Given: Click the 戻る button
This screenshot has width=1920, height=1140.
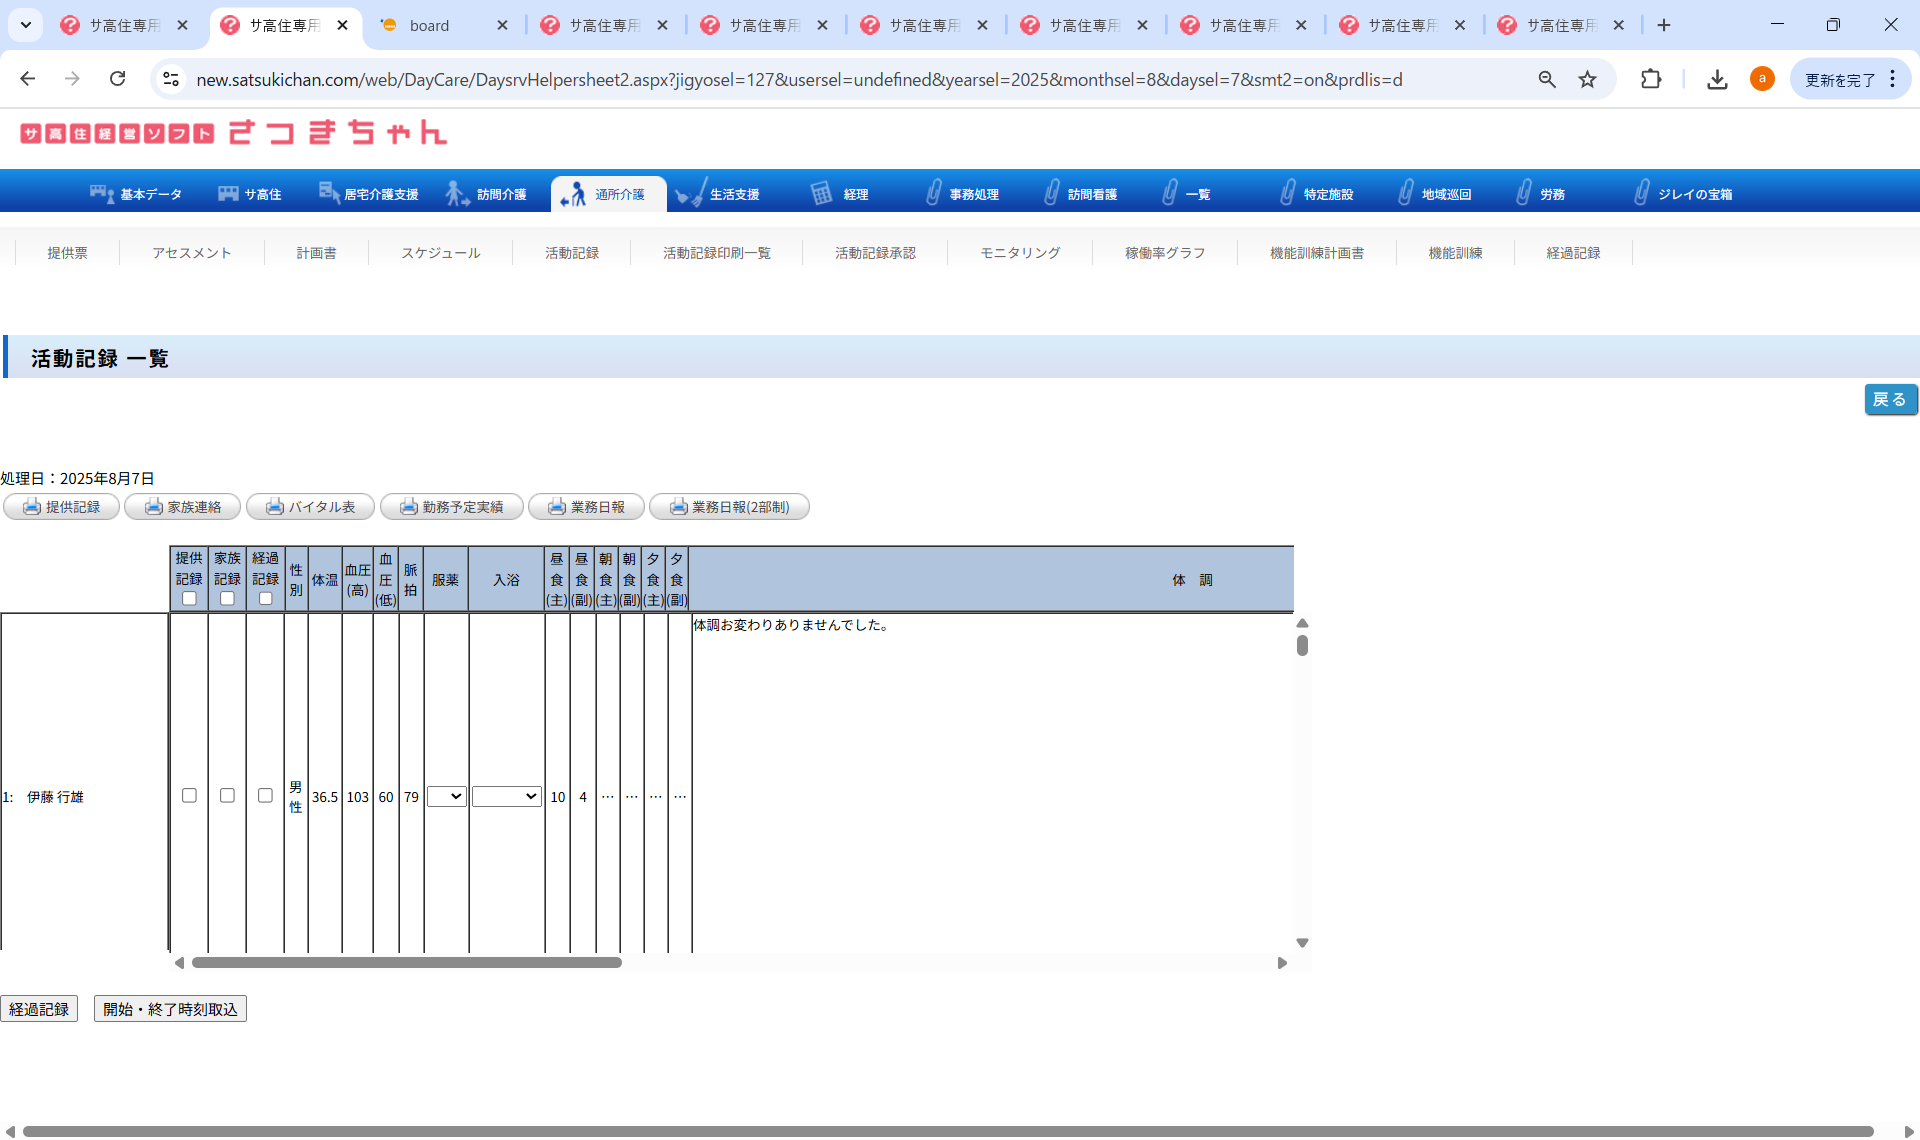Looking at the screenshot, I should click(1889, 399).
